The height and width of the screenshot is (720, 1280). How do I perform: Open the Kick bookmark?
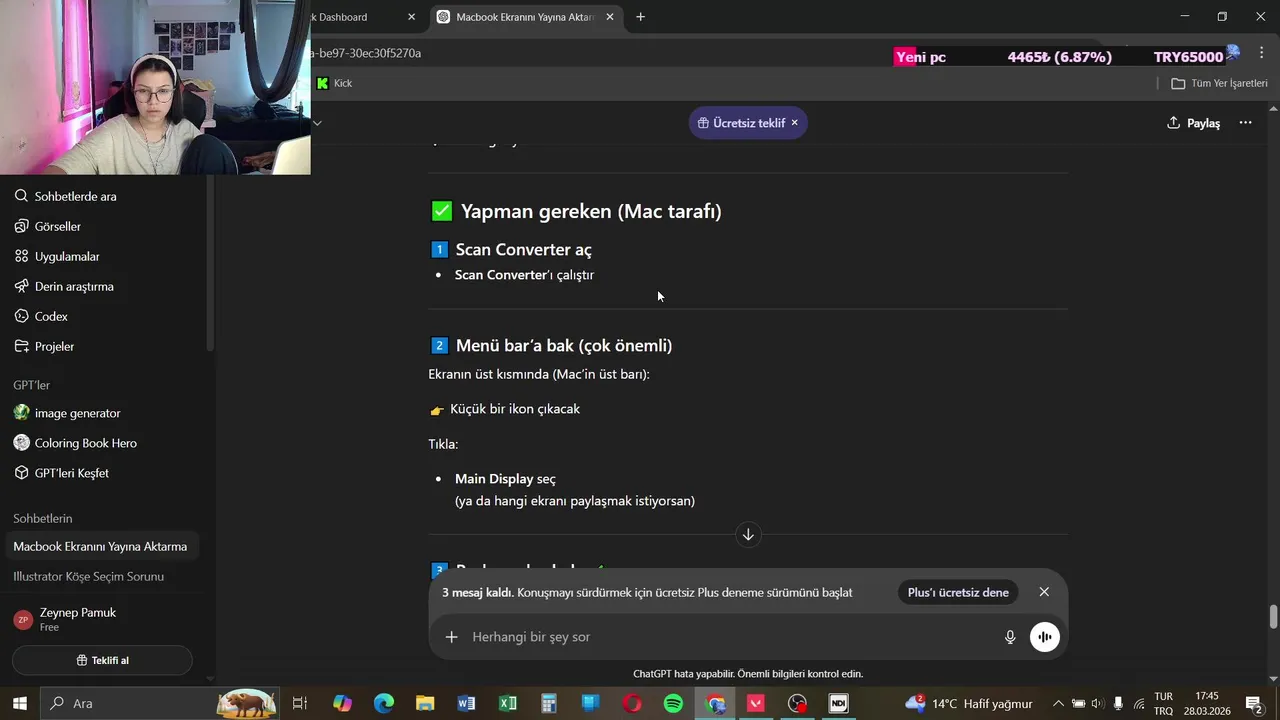pos(334,83)
